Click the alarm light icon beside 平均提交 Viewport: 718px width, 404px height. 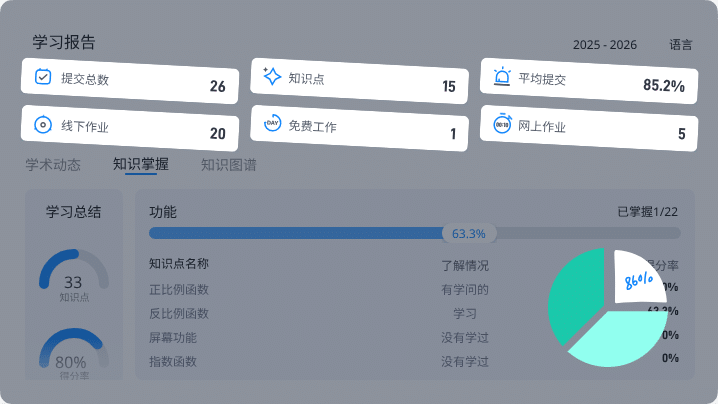coord(502,77)
